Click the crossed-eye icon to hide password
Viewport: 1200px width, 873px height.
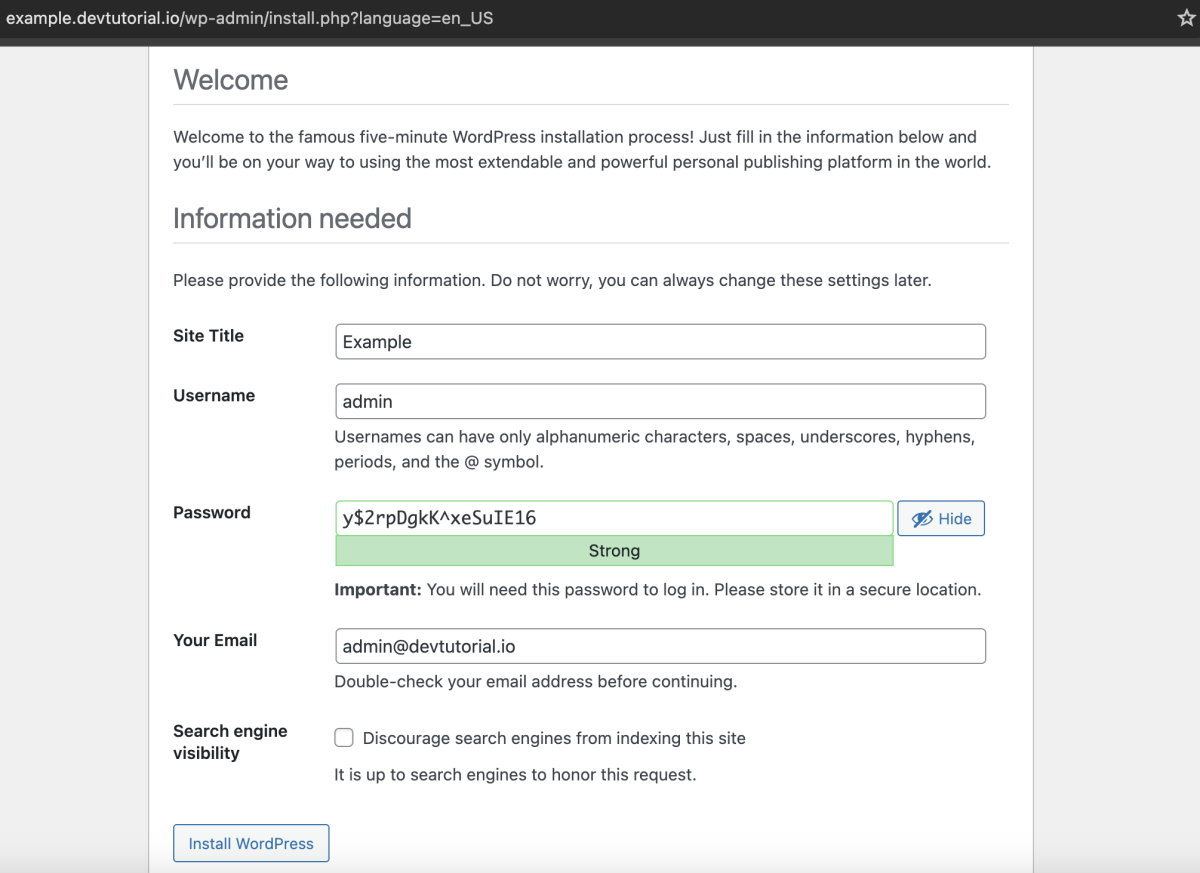click(x=921, y=518)
